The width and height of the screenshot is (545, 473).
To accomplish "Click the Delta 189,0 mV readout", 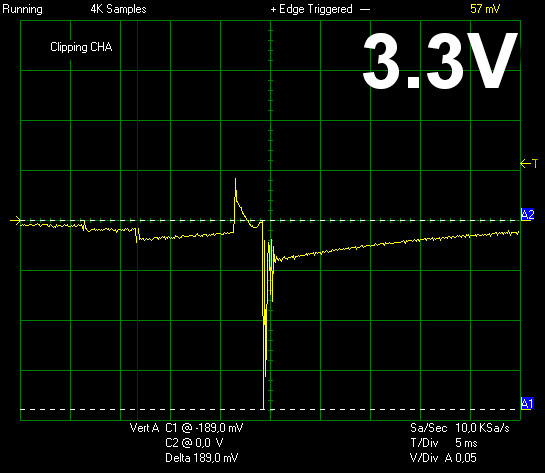I will coord(202,458).
